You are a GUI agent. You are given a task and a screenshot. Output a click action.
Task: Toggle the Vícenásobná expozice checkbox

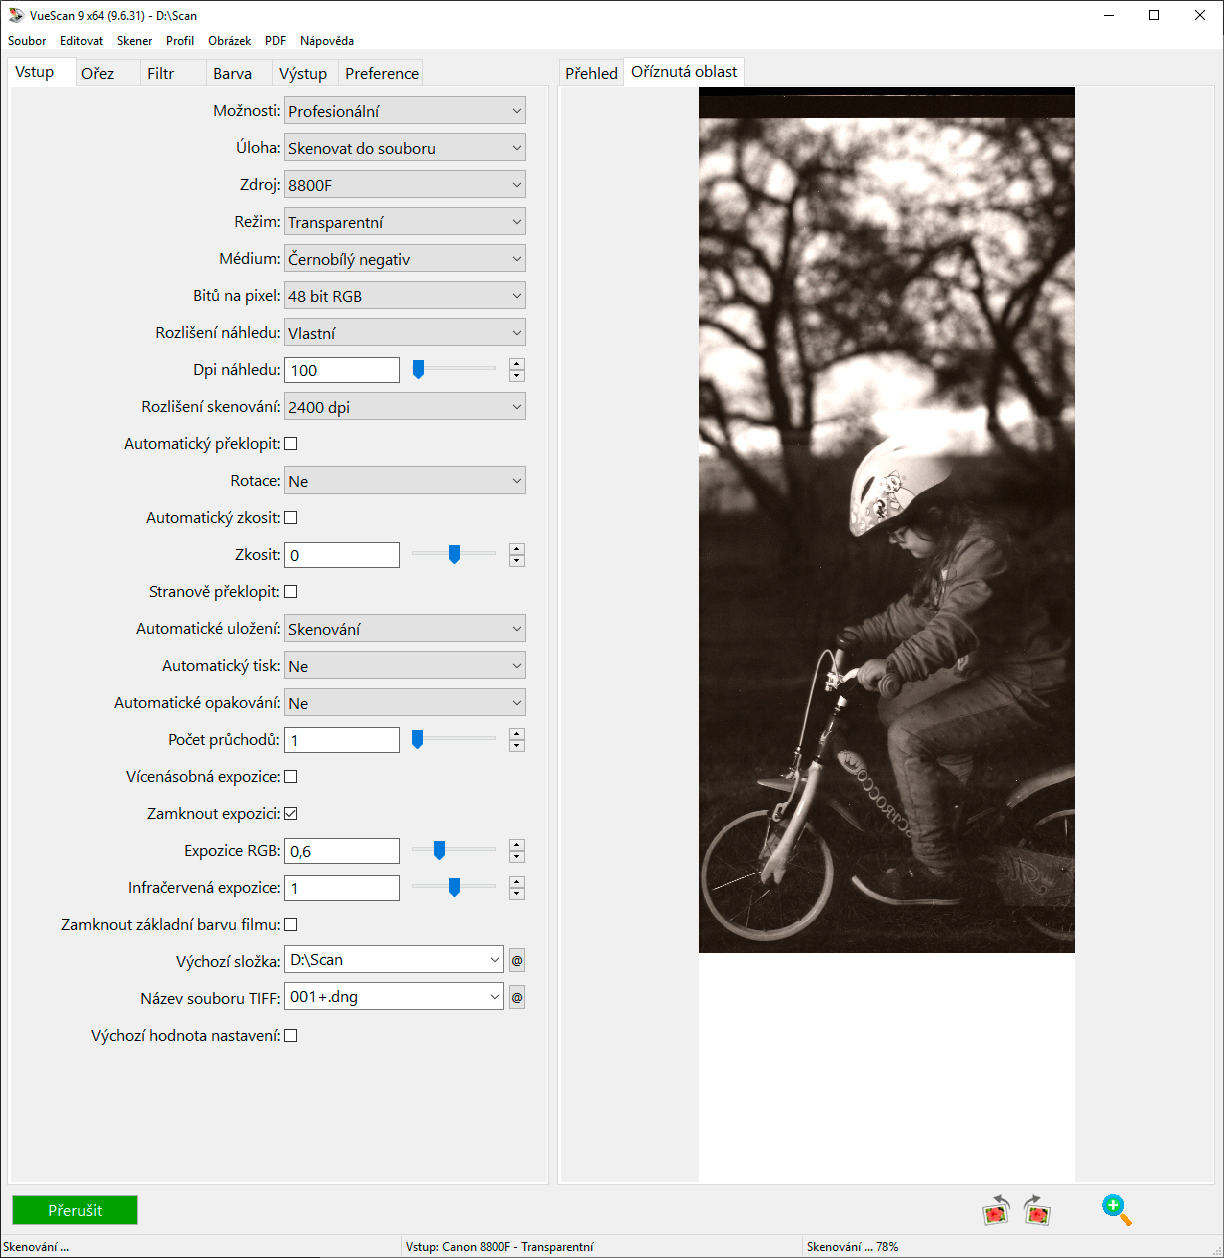(x=291, y=777)
